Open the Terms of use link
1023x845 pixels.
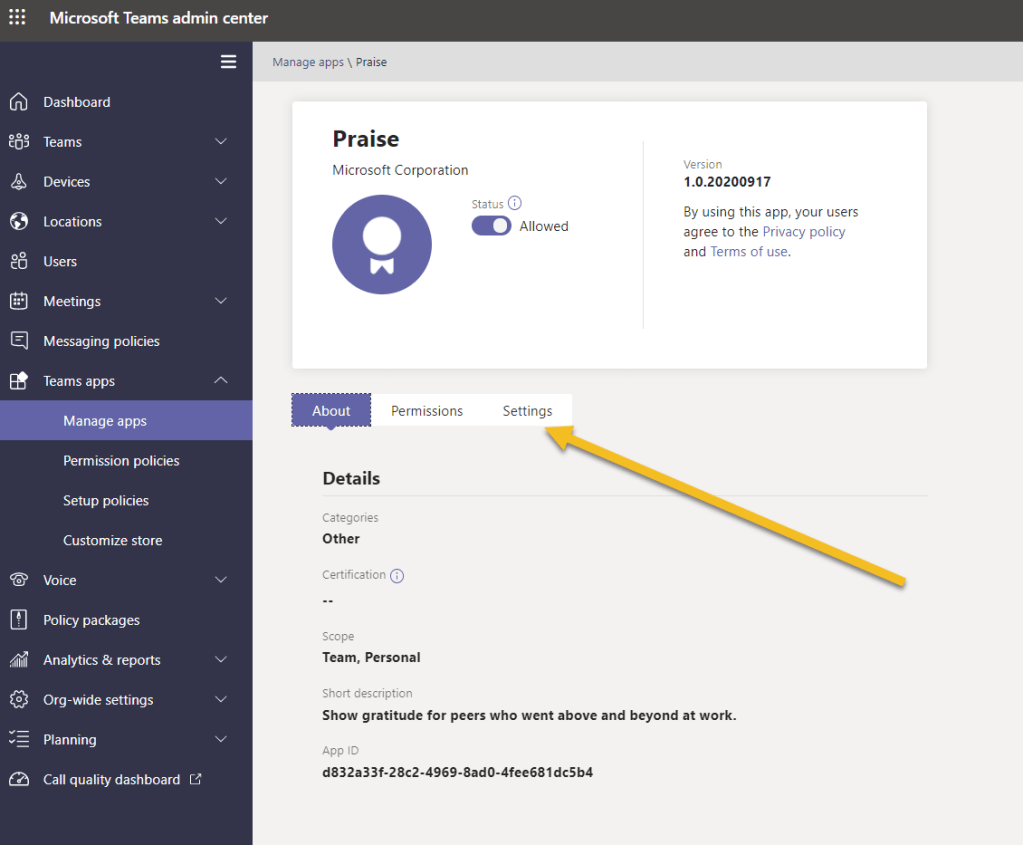click(748, 252)
